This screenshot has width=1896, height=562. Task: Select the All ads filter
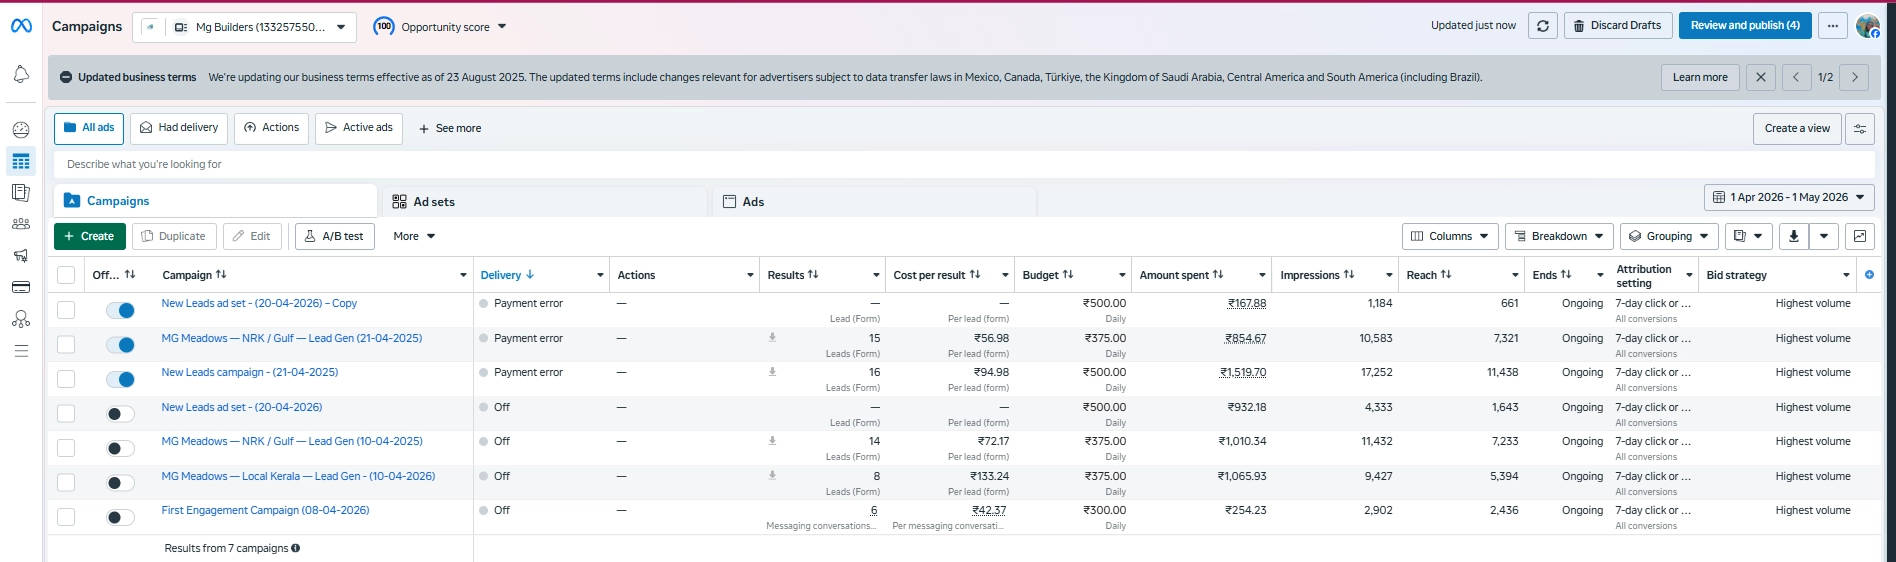[89, 128]
